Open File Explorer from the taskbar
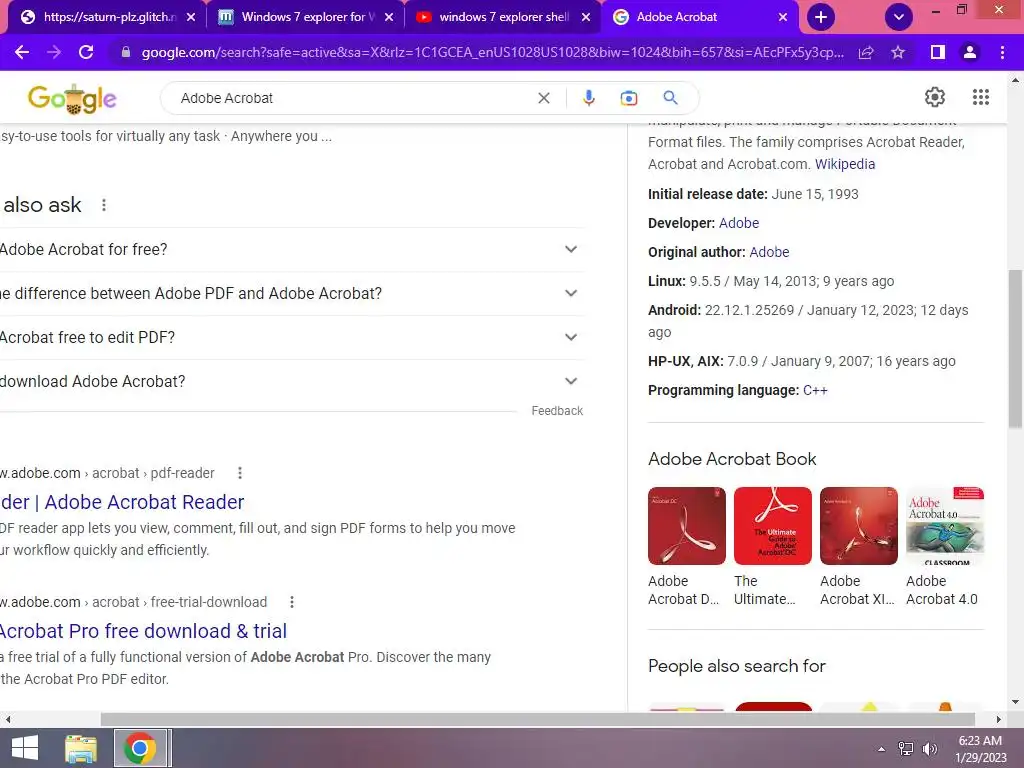Screen dimensions: 1024x768 click(80, 748)
